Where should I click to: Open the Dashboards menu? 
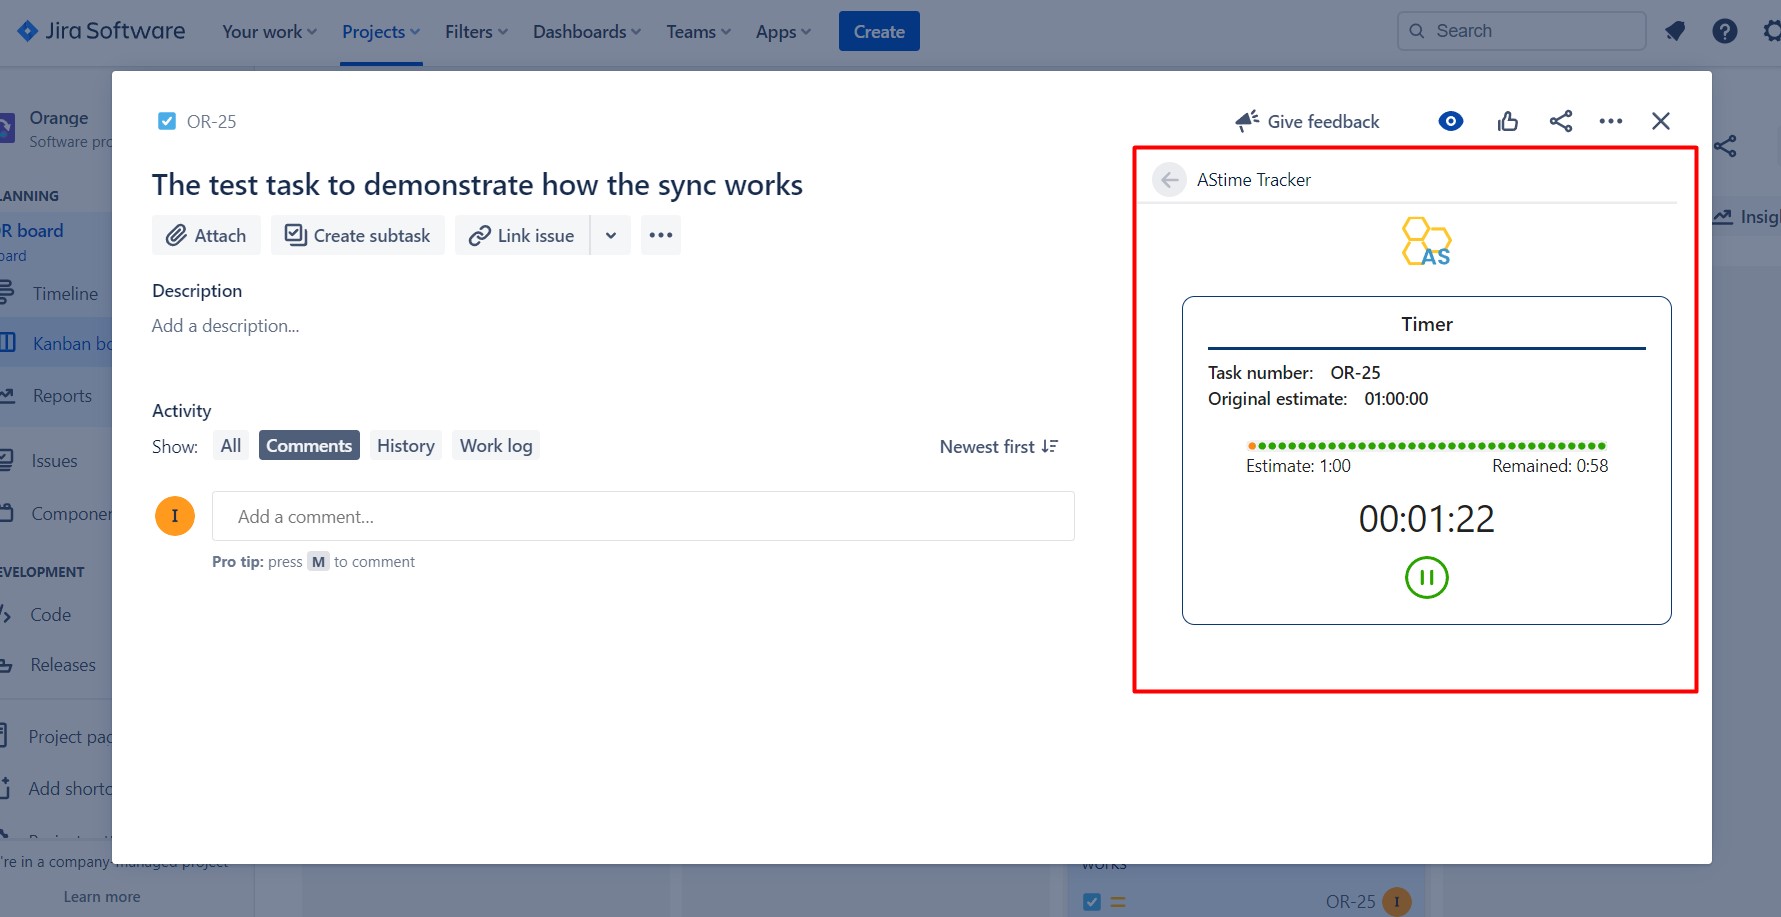(x=587, y=32)
